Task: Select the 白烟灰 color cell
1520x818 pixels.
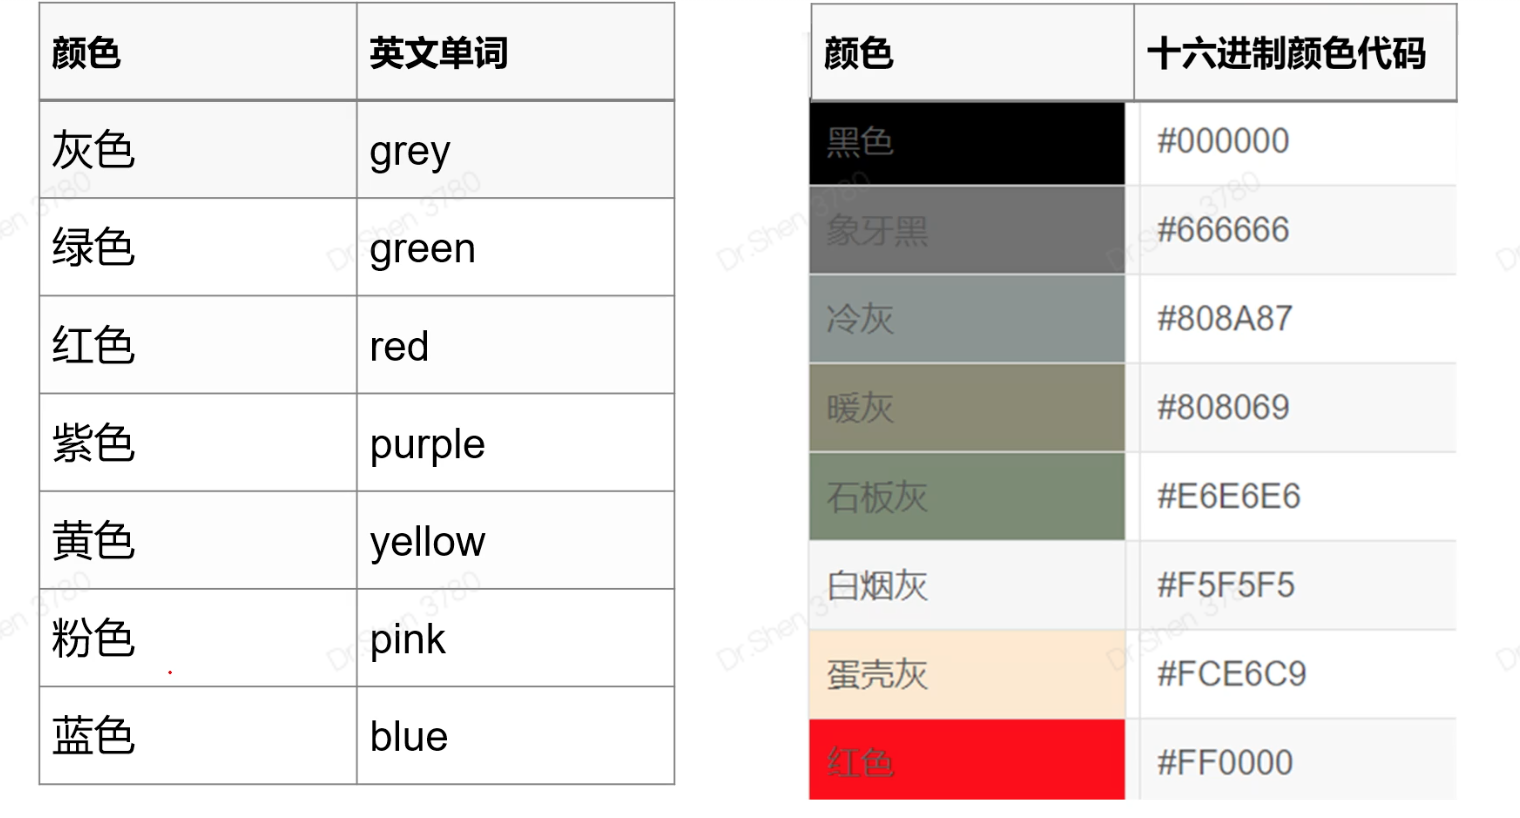Action: coord(967,586)
